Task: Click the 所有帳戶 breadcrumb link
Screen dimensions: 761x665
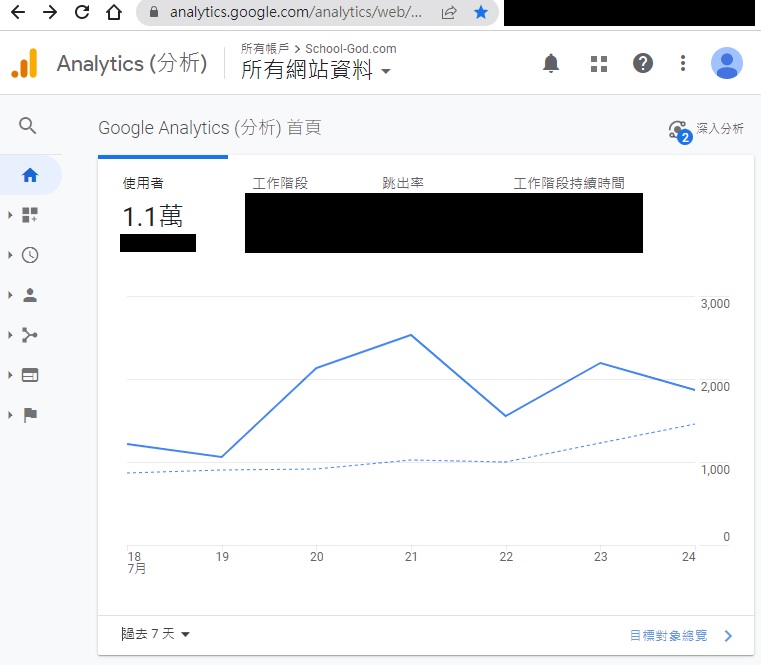Action: [265, 49]
